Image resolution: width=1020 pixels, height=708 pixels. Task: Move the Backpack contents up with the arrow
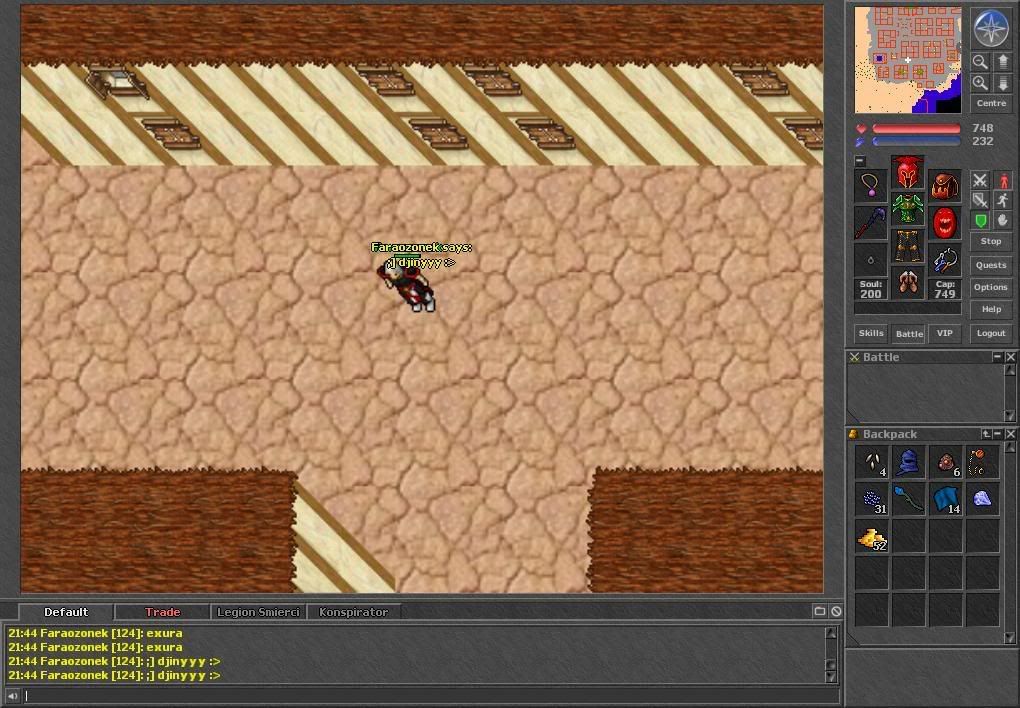(1010, 447)
